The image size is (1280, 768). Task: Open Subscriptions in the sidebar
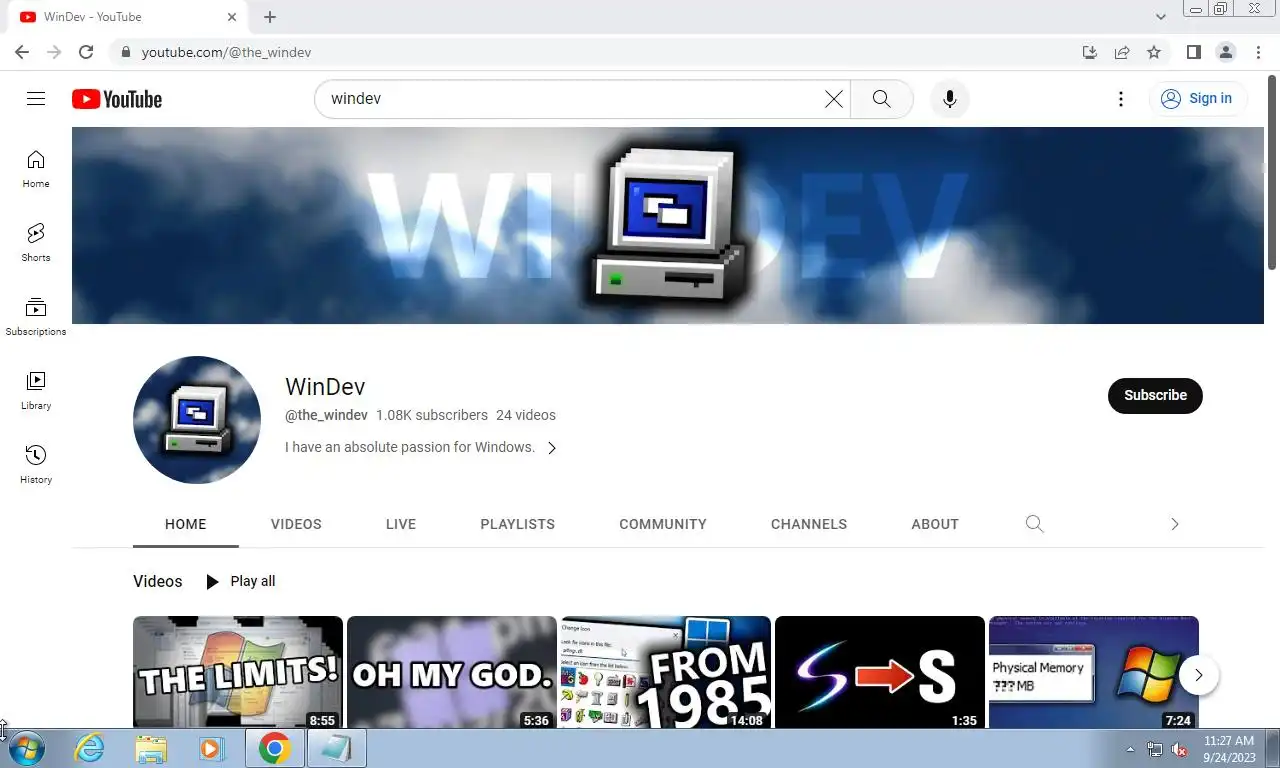pyautogui.click(x=36, y=317)
